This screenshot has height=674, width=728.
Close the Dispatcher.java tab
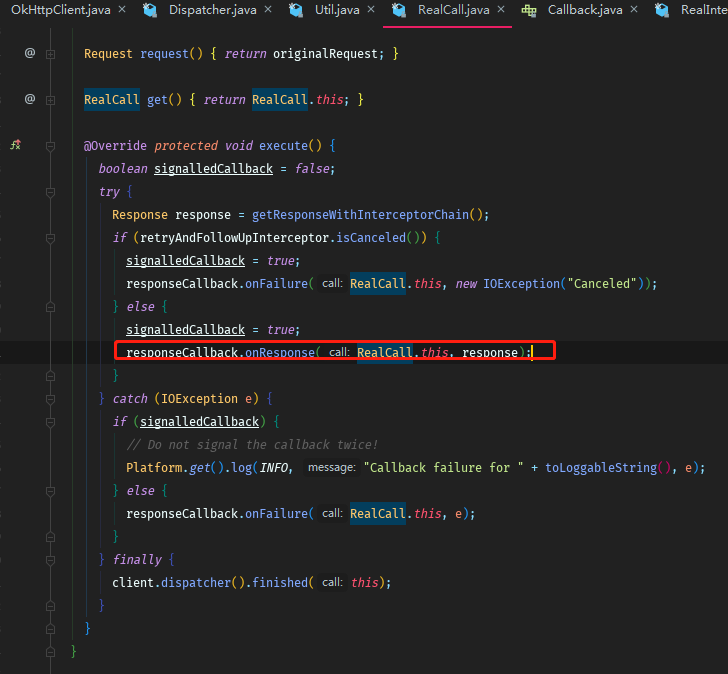tap(268, 9)
